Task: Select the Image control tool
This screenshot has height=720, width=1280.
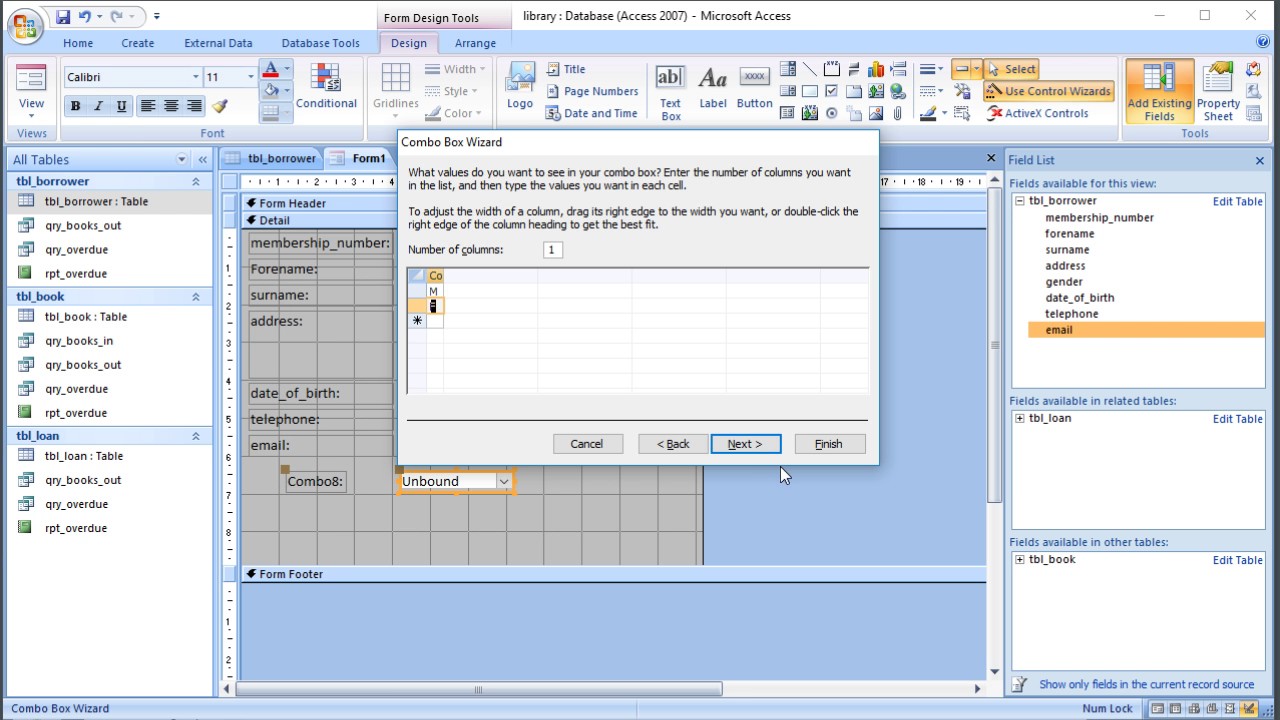Action: click(876, 113)
